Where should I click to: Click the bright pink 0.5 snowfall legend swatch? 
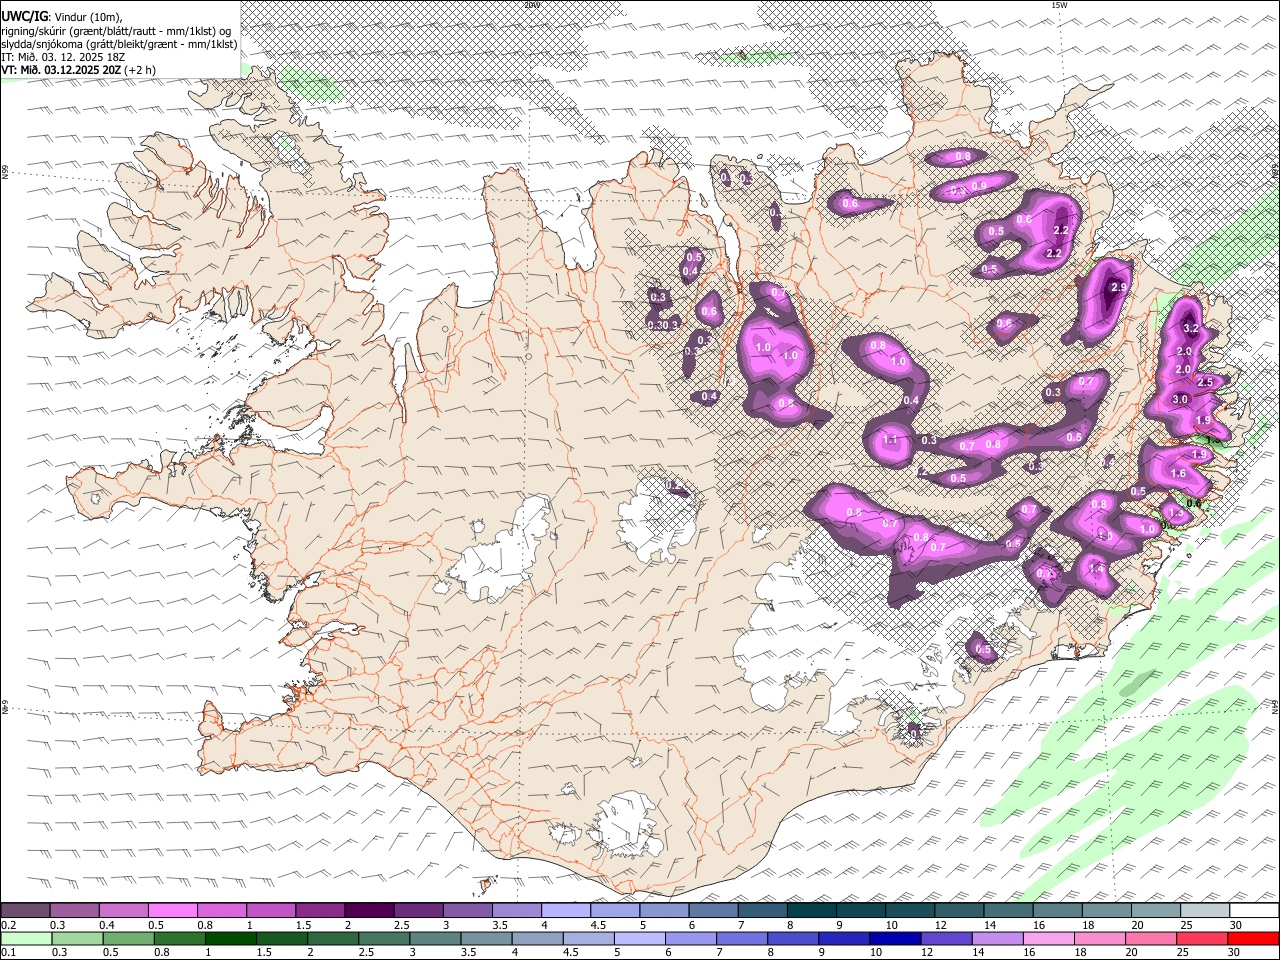[173, 910]
